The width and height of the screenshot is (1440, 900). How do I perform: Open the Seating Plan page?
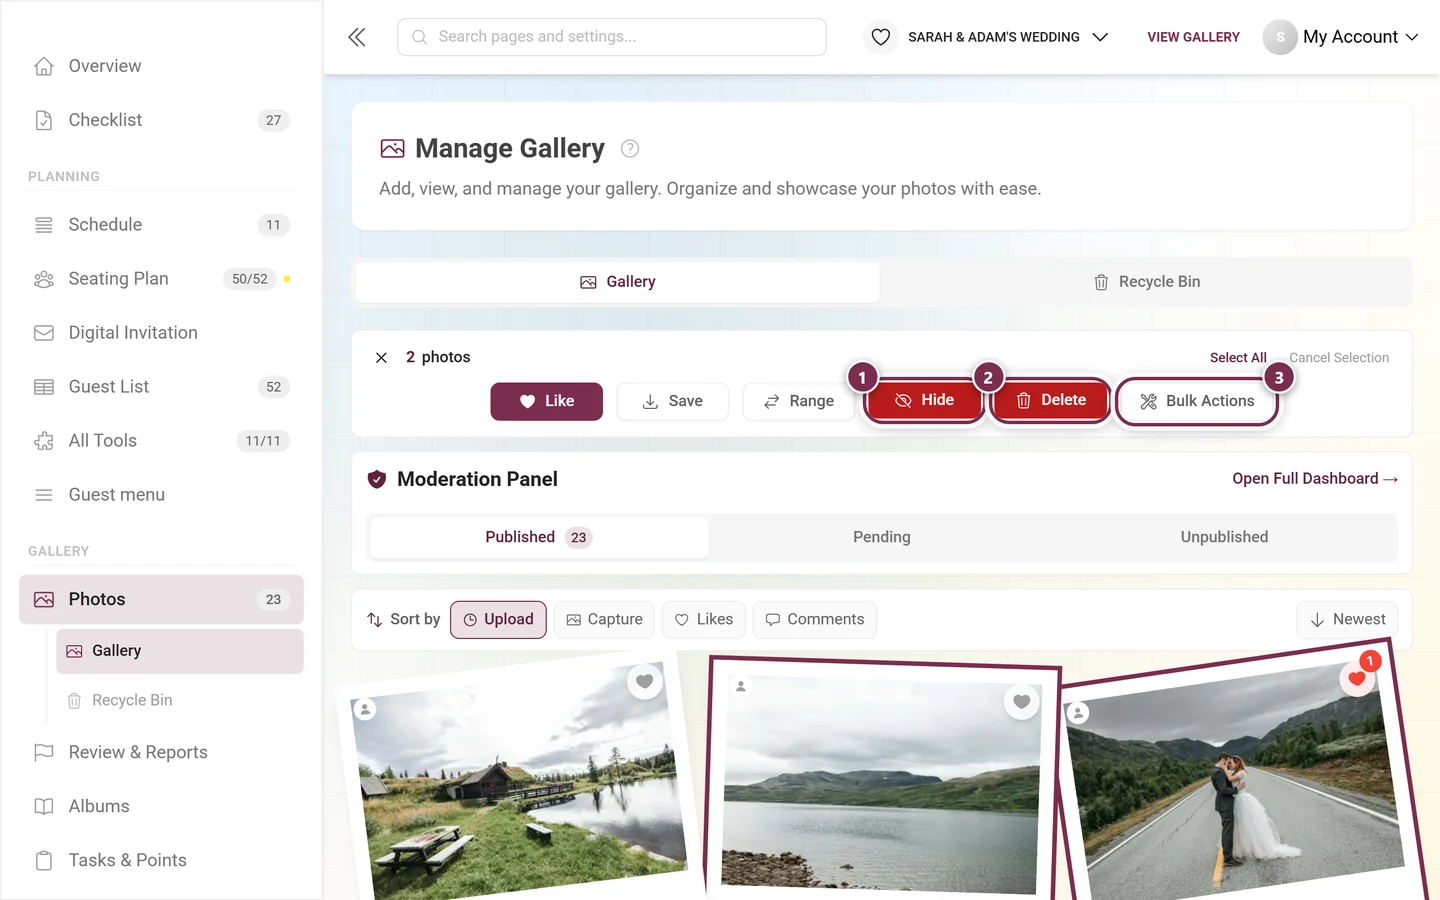(161, 279)
